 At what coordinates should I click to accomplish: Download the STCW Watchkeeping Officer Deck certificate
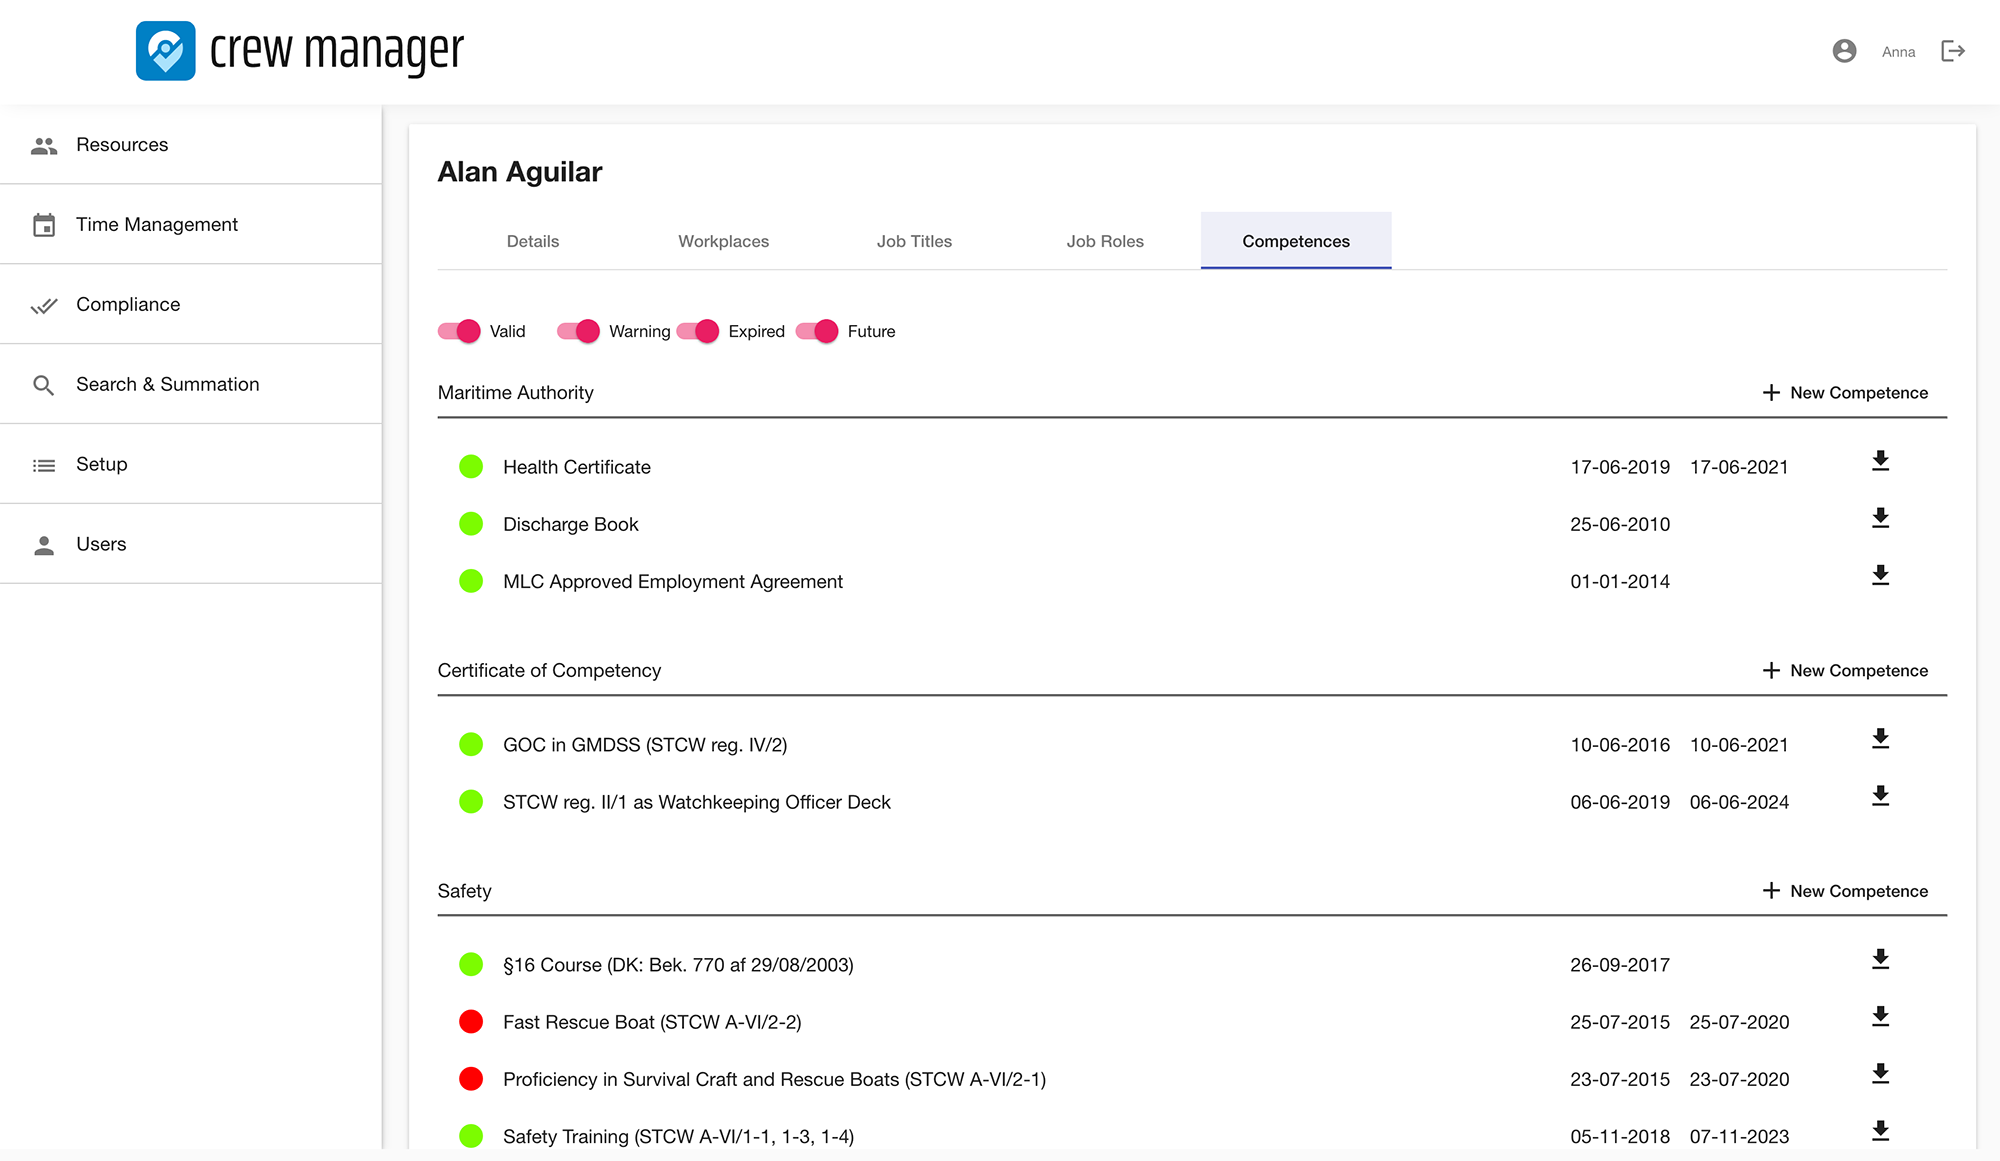coord(1880,796)
